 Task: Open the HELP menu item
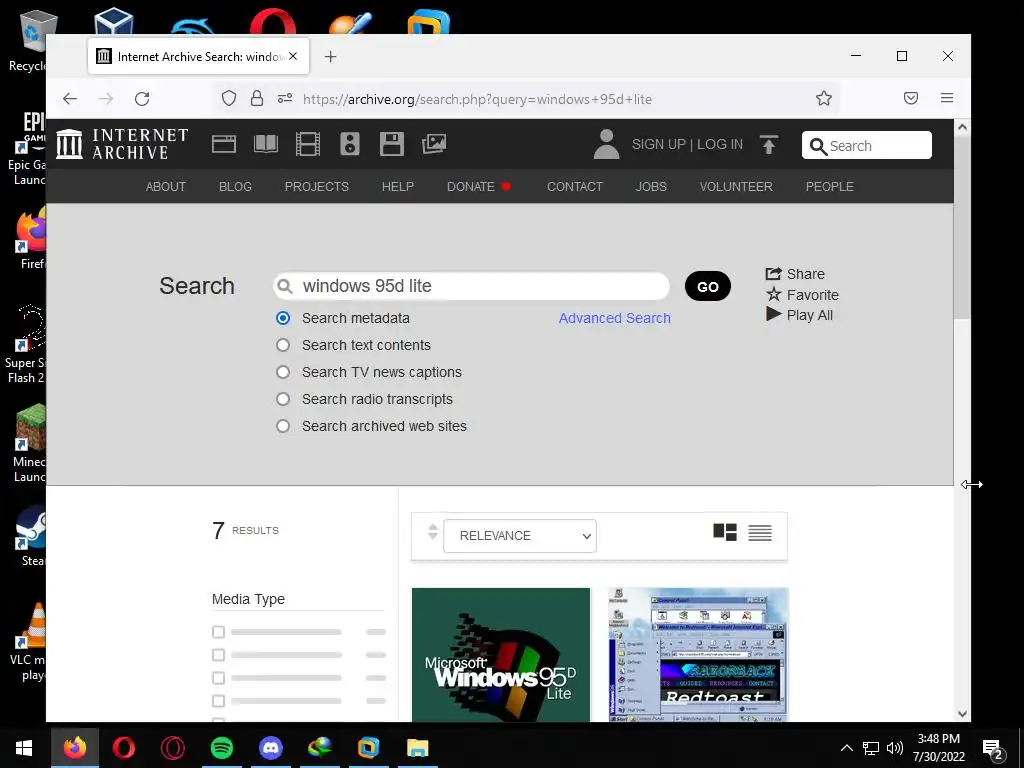(398, 187)
